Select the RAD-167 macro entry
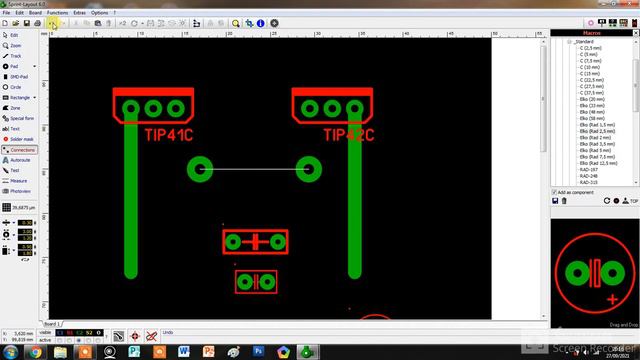 pyautogui.click(x=589, y=169)
